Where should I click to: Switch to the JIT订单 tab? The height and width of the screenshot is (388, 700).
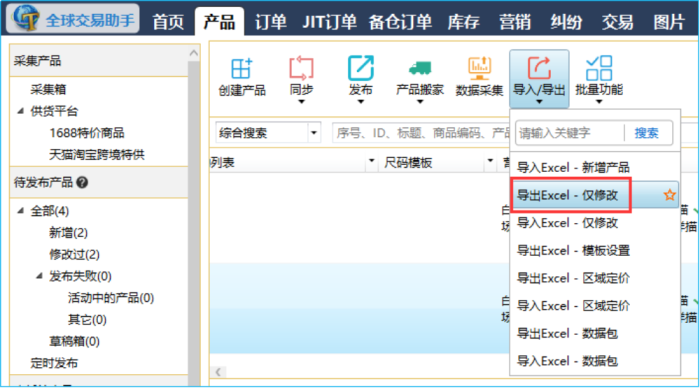point(329,21)
